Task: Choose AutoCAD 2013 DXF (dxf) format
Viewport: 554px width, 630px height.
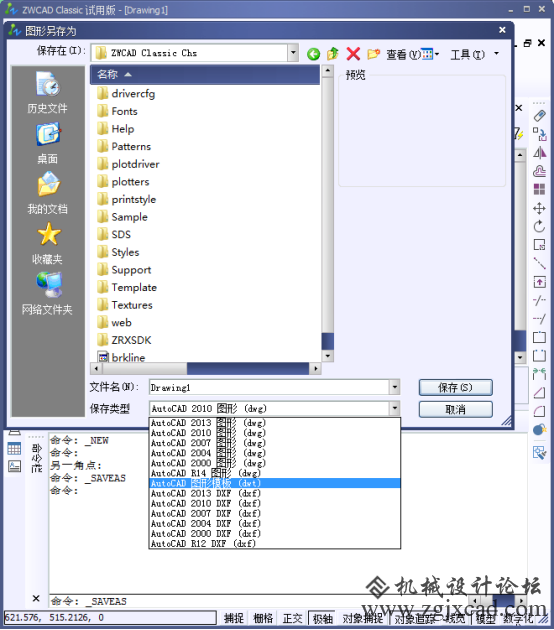Action: tap(275, 493)
